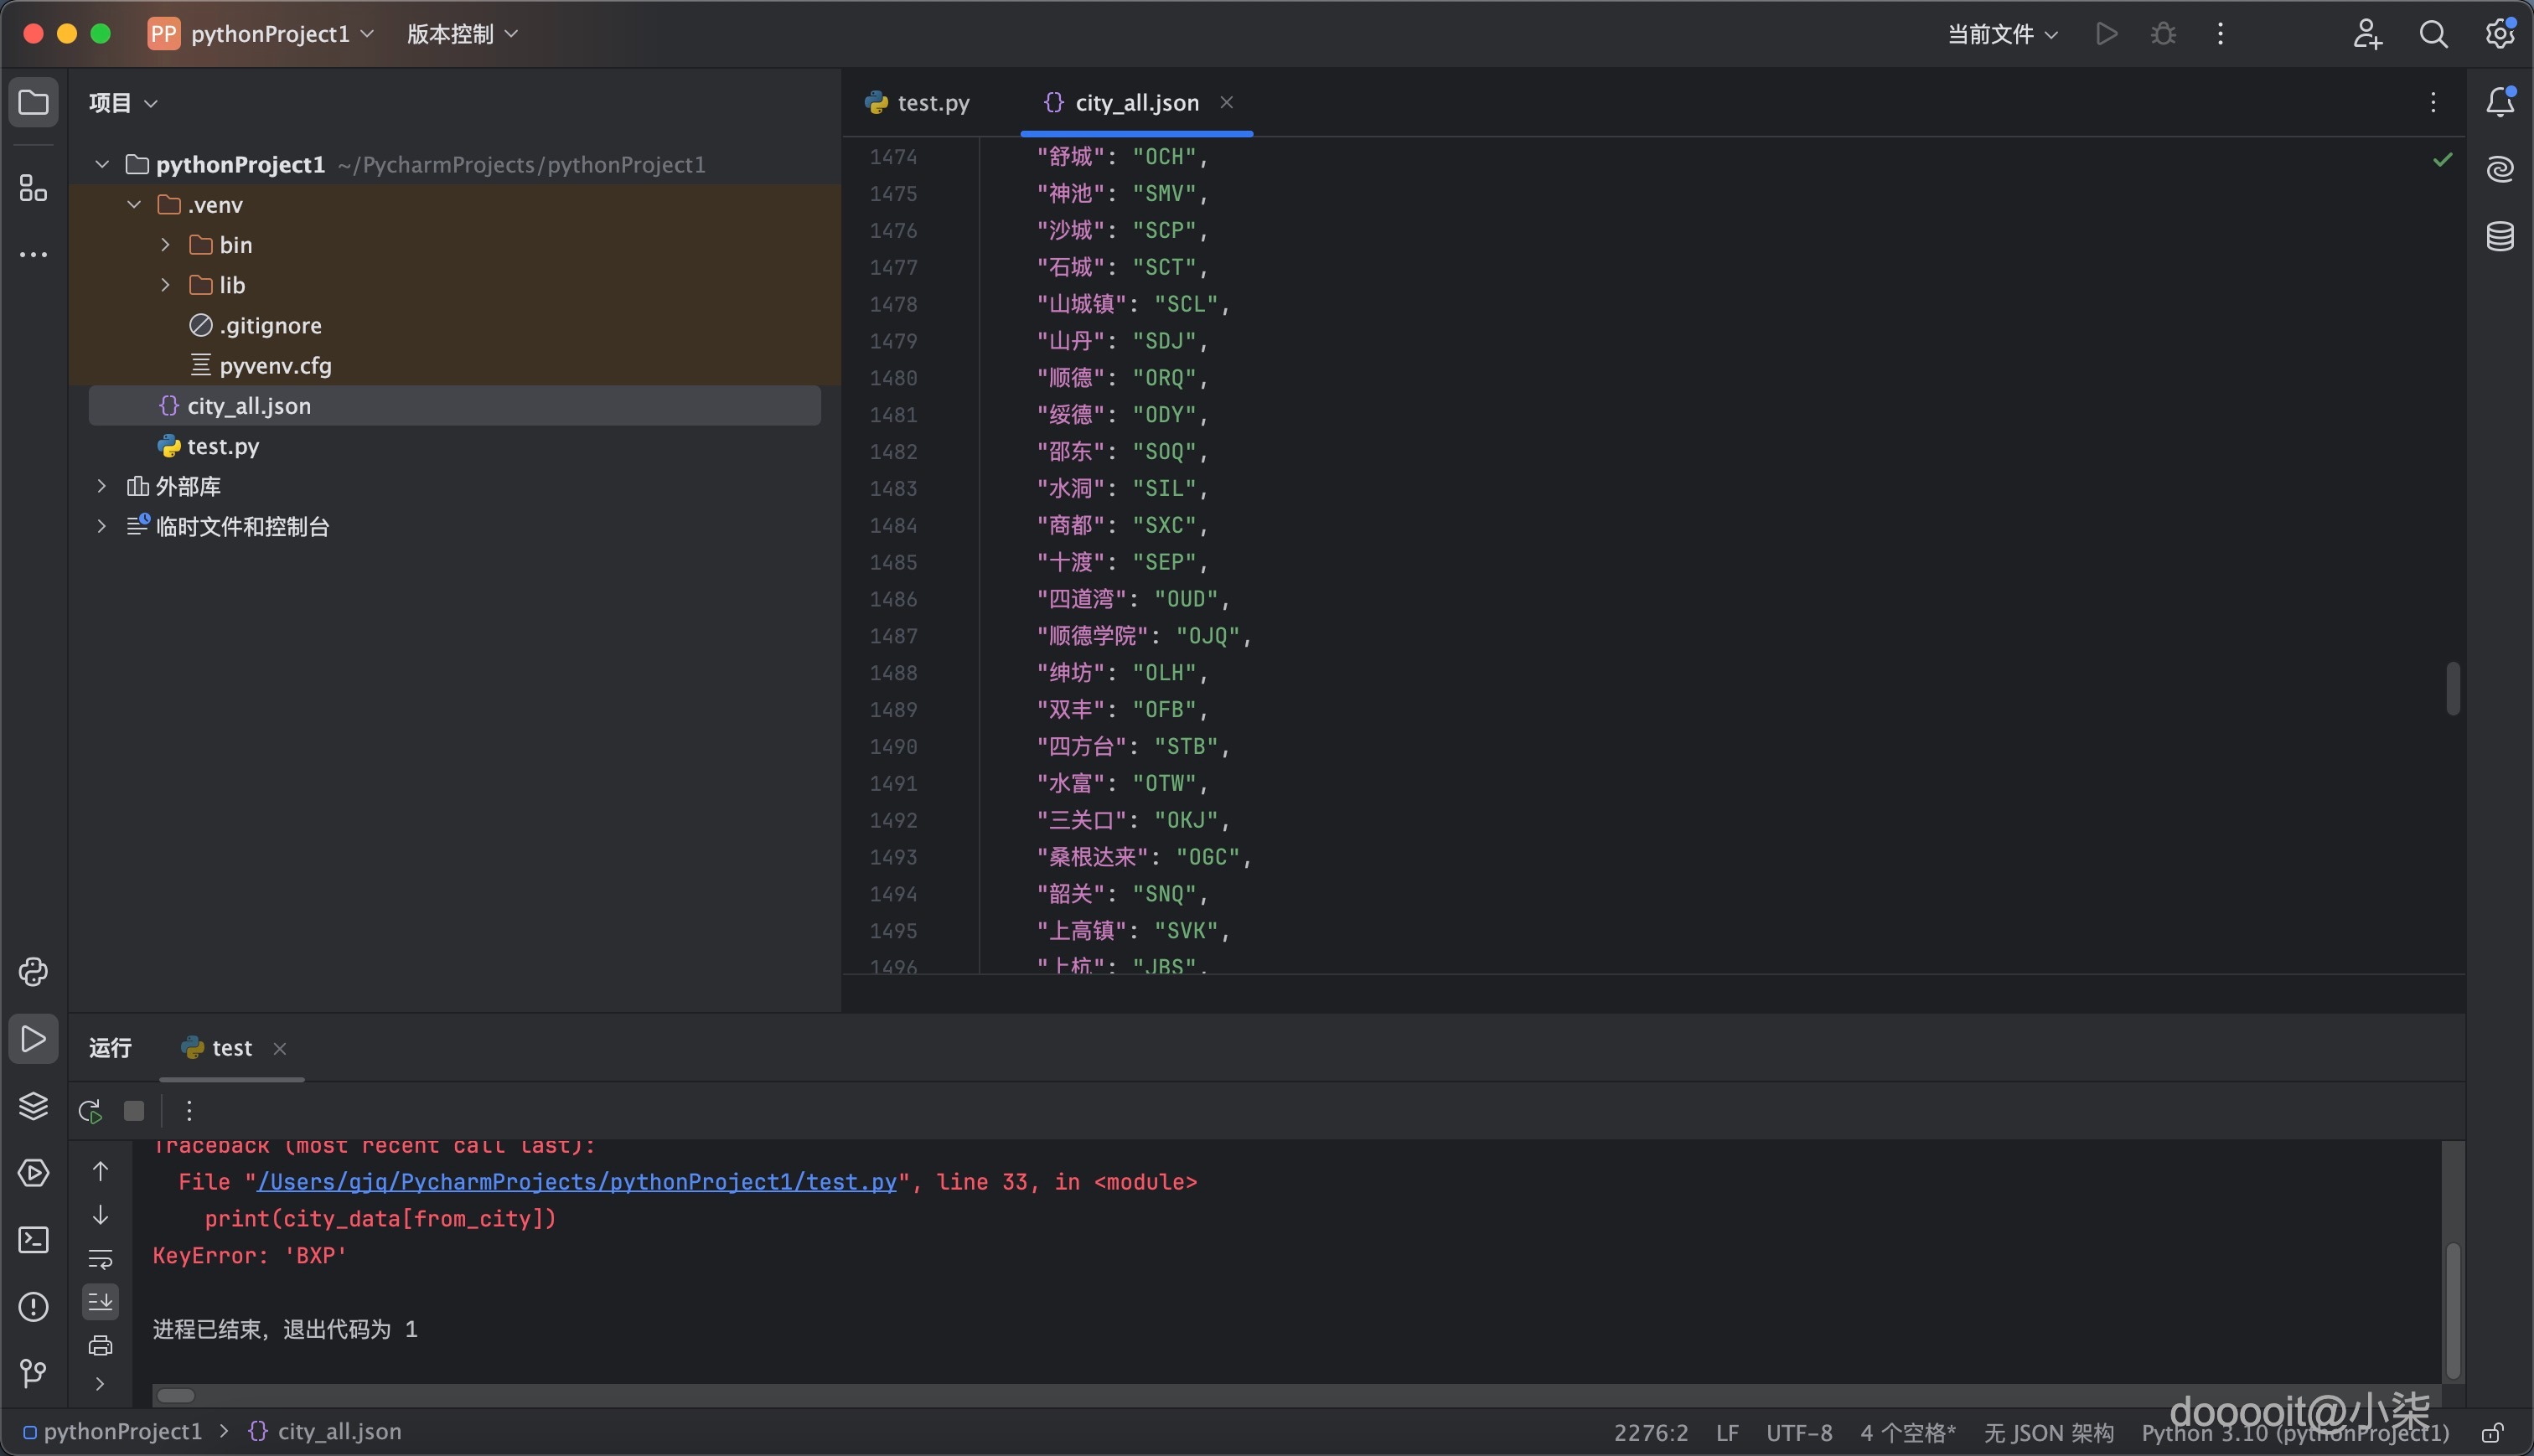This screenshot has width=2534, height=1456.
Task: Click the UTF-8 encoding status button
Action: click(1798, 1433)
